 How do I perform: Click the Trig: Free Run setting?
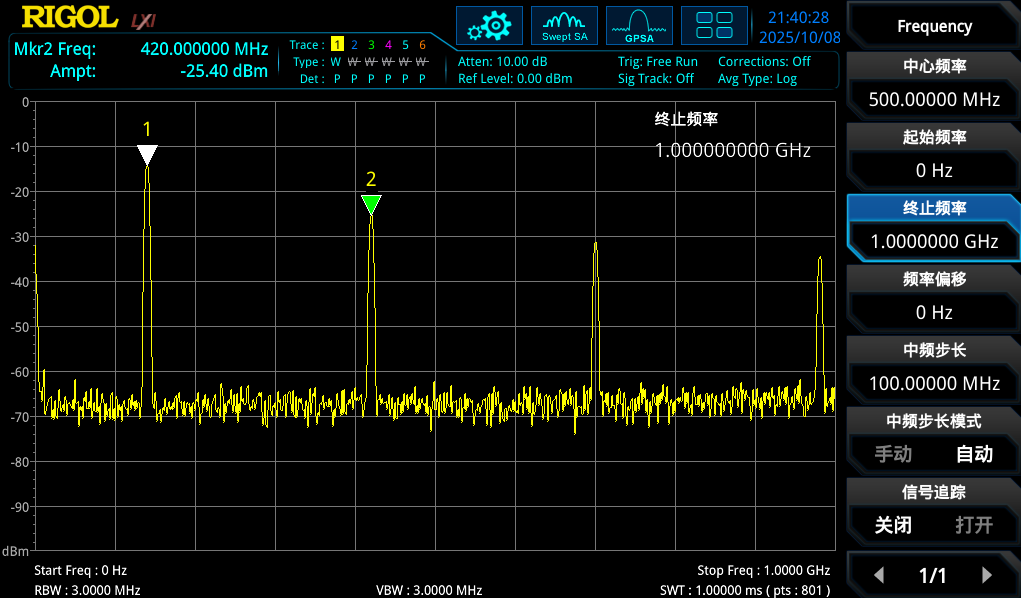click(658, 62)
